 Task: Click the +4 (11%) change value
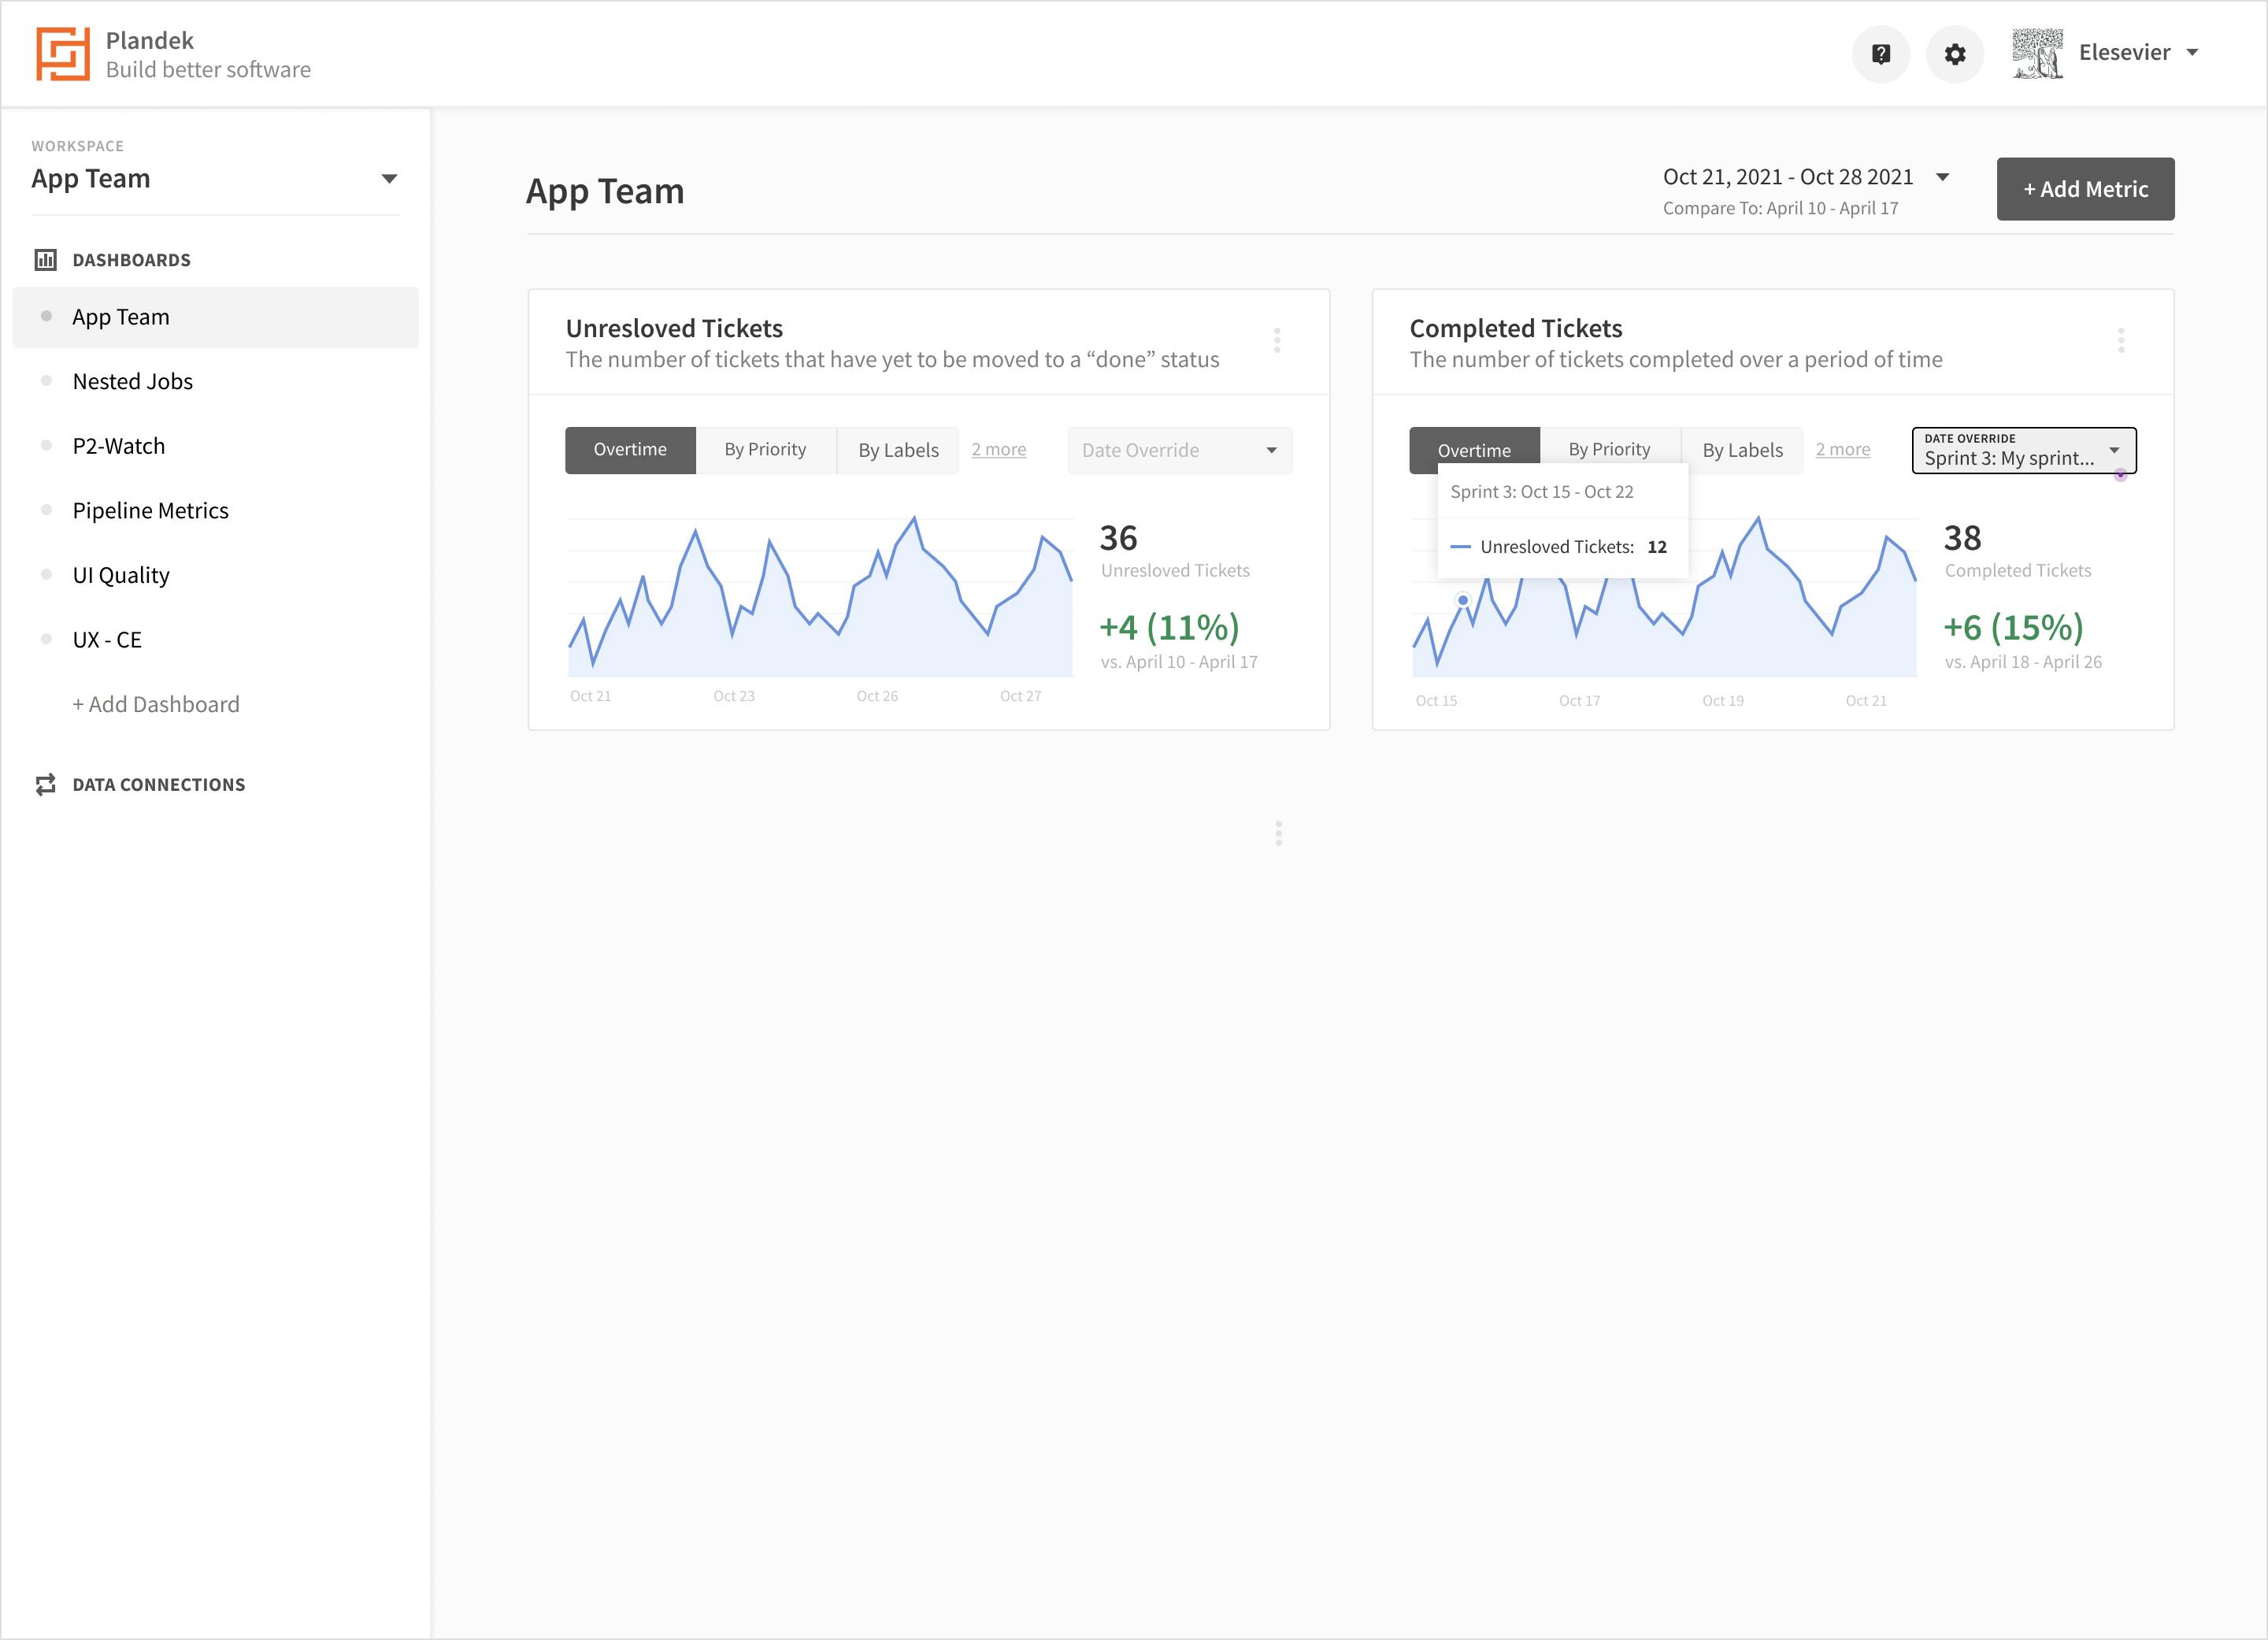point(1169,627)
